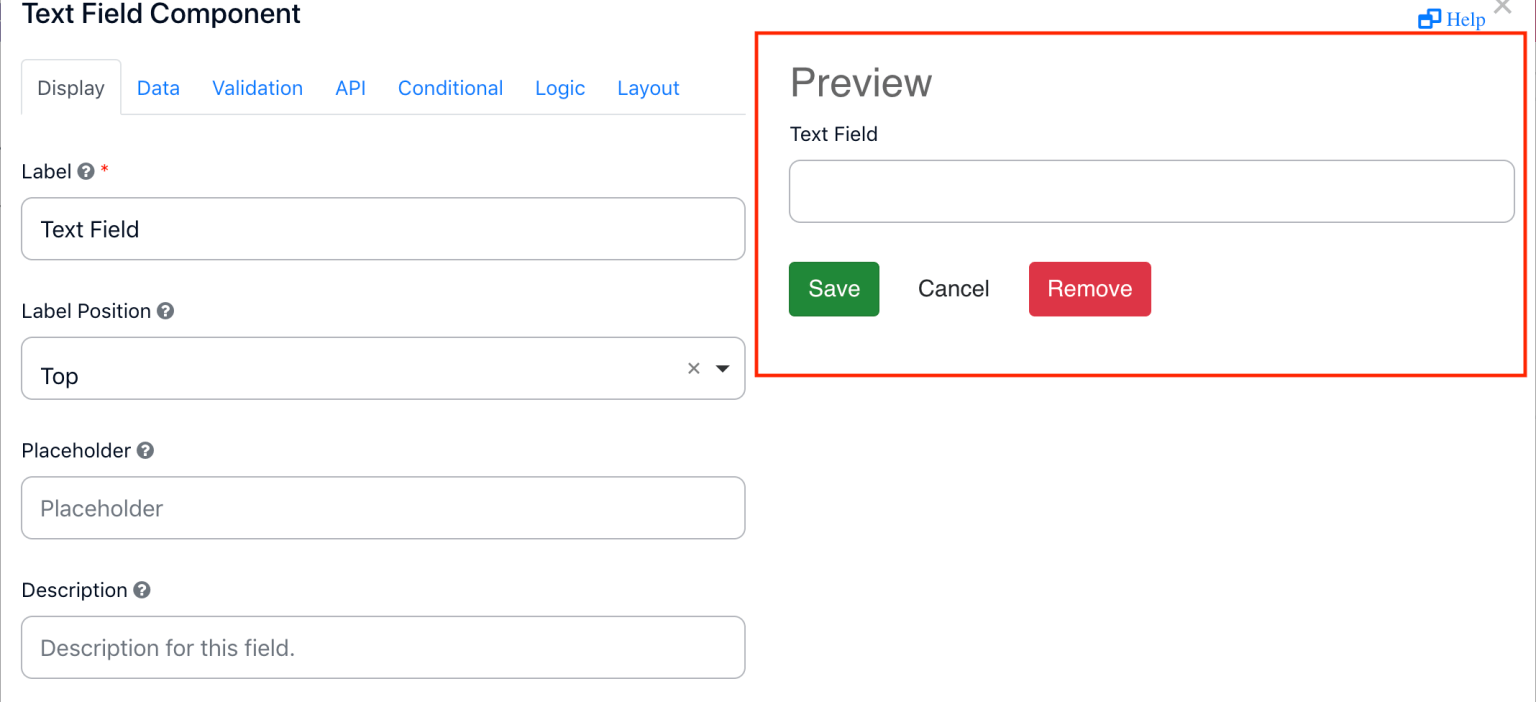The image size is (1536, 702).
Task: Clear the Label Position selection with X
Action: [694, 368]
